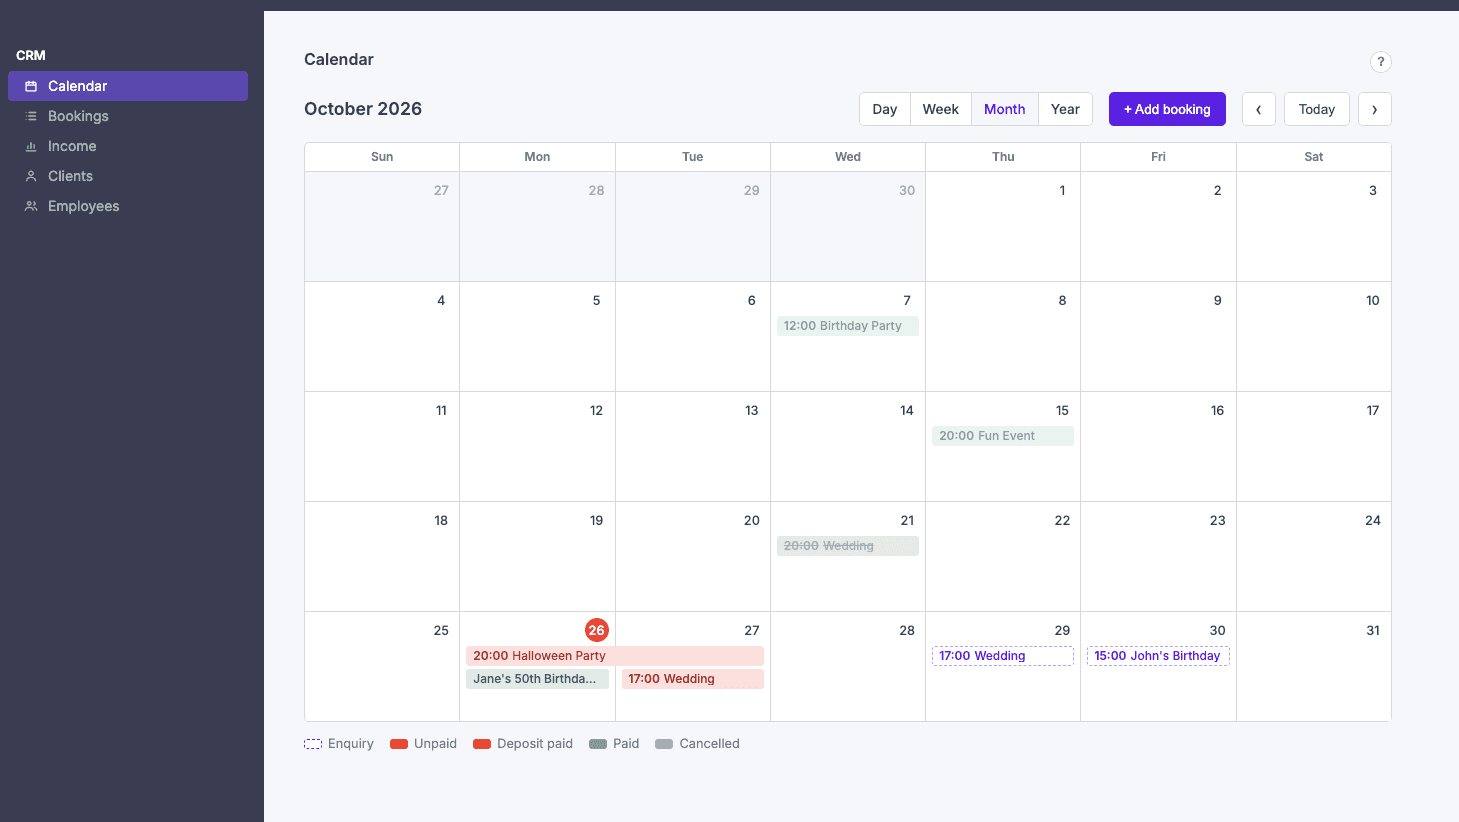Switch to Week view
This screenshot has width=1459, height=822.
[941, 109]
